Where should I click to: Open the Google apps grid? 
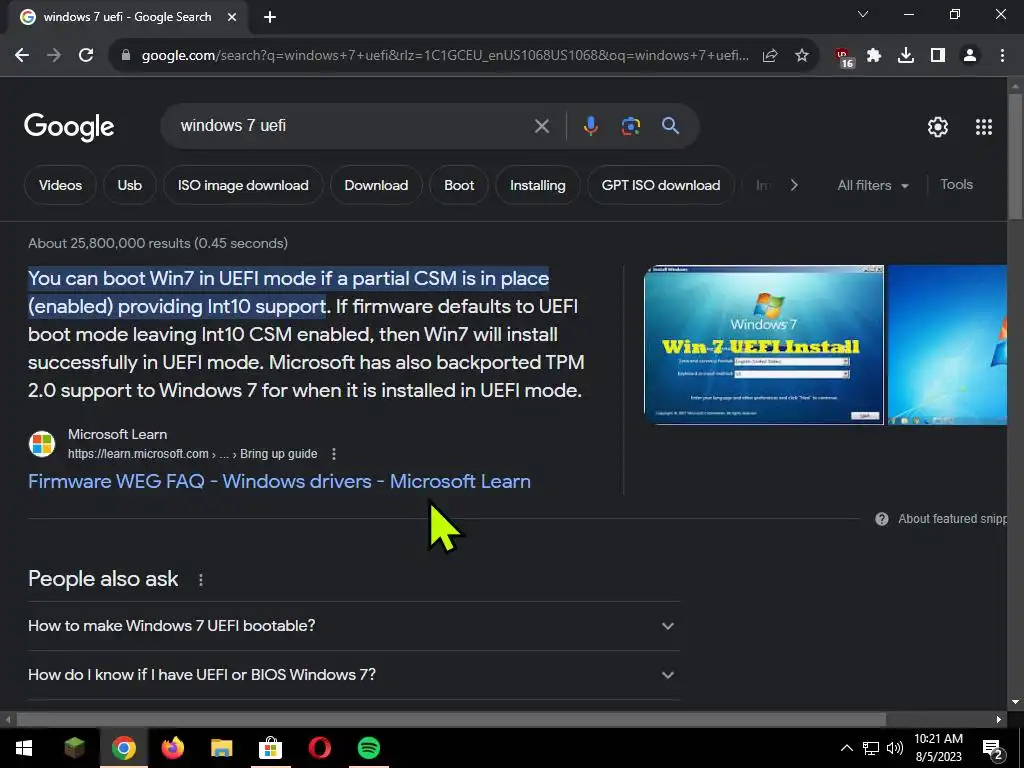tap(984, 127)
